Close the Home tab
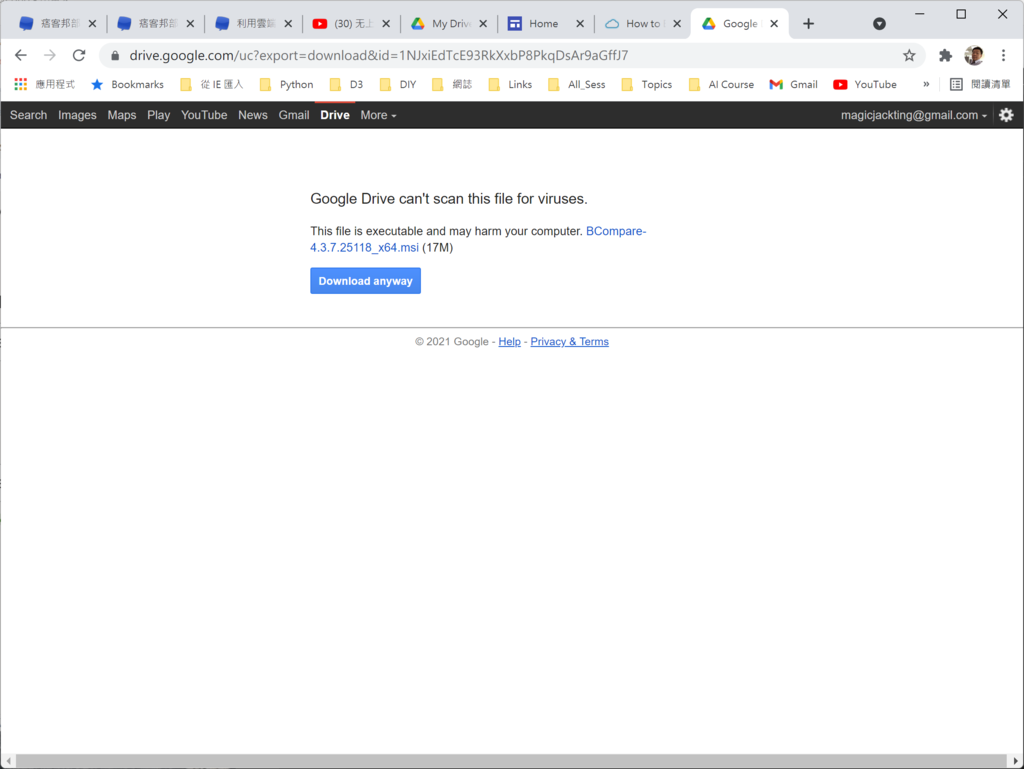 pyautogui.click(x=580, y=24)
